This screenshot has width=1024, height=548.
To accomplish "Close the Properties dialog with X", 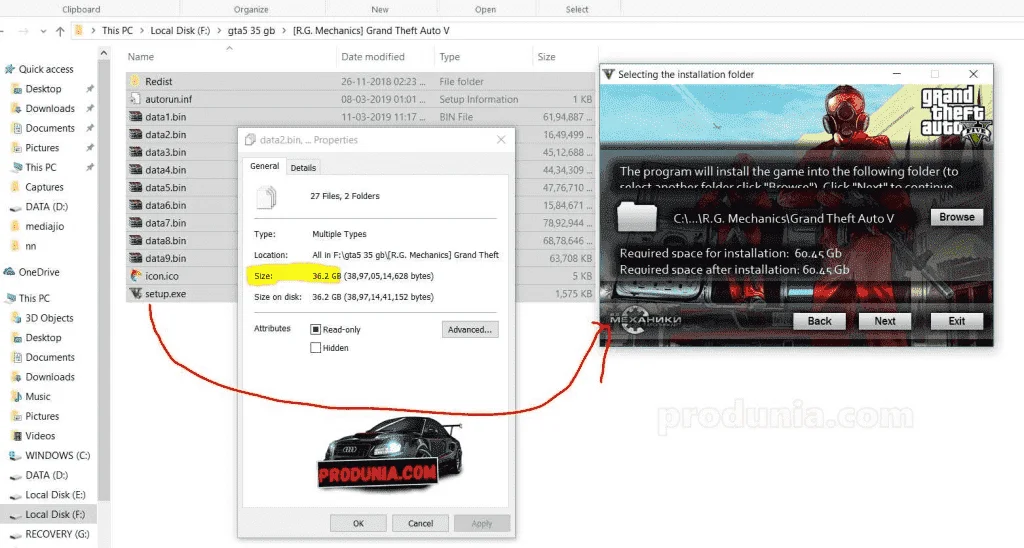I will [501, 140].
